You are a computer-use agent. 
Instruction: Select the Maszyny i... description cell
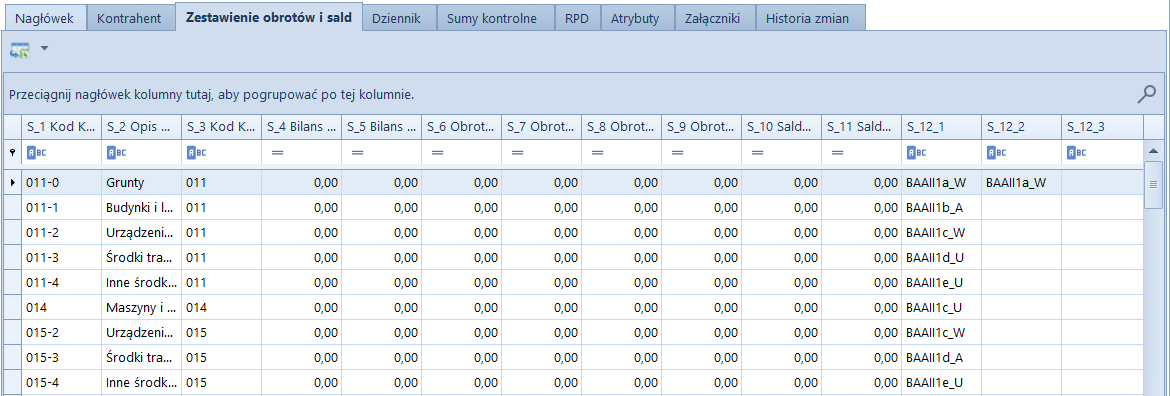[141, 307]
